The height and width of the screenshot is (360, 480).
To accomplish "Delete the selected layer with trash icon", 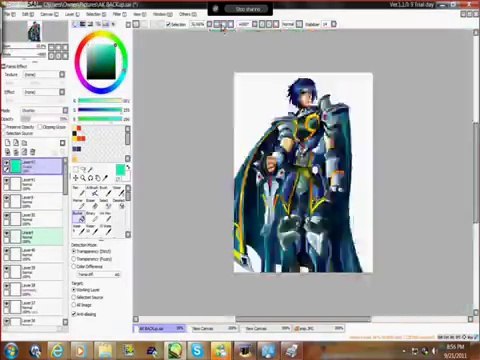I will point(33,152).
